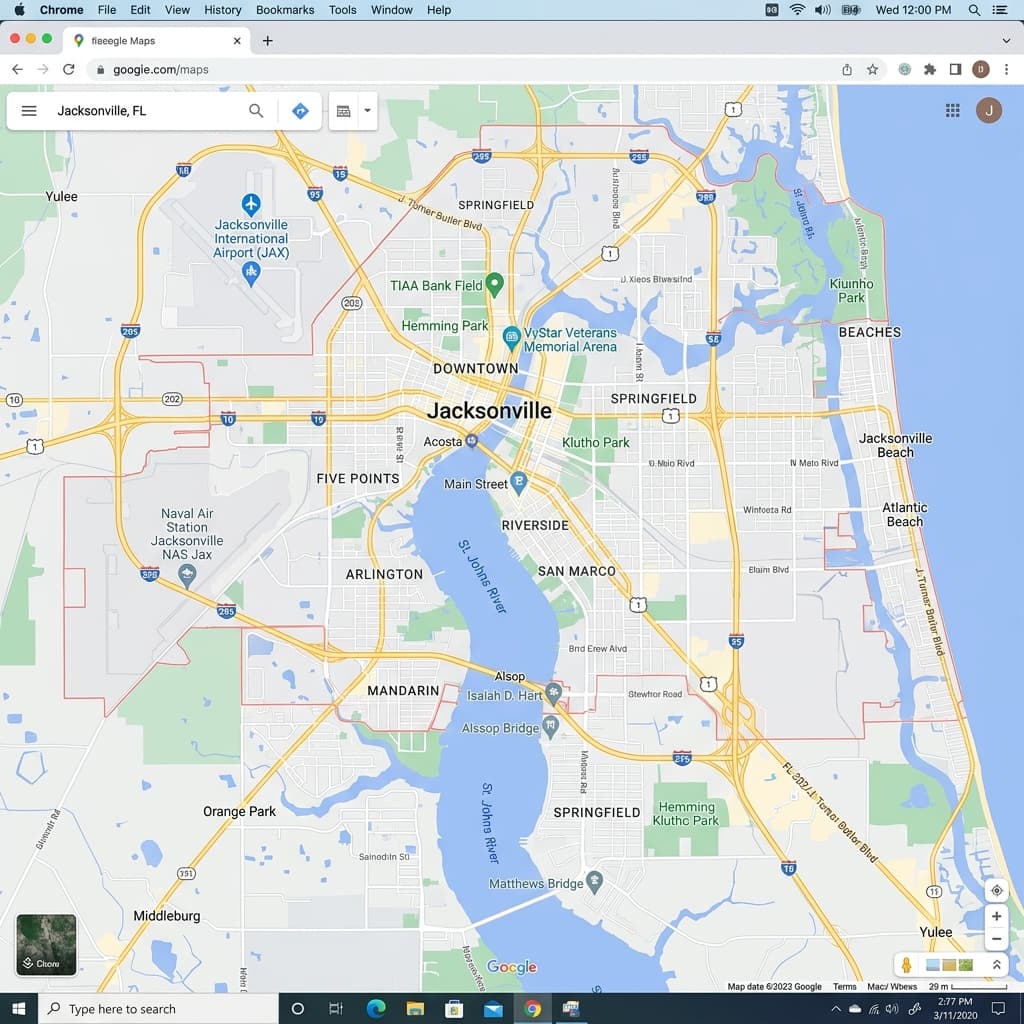Click the Isaiah D. Hart marker
1024x1024 pixels.
pos(553,694)
